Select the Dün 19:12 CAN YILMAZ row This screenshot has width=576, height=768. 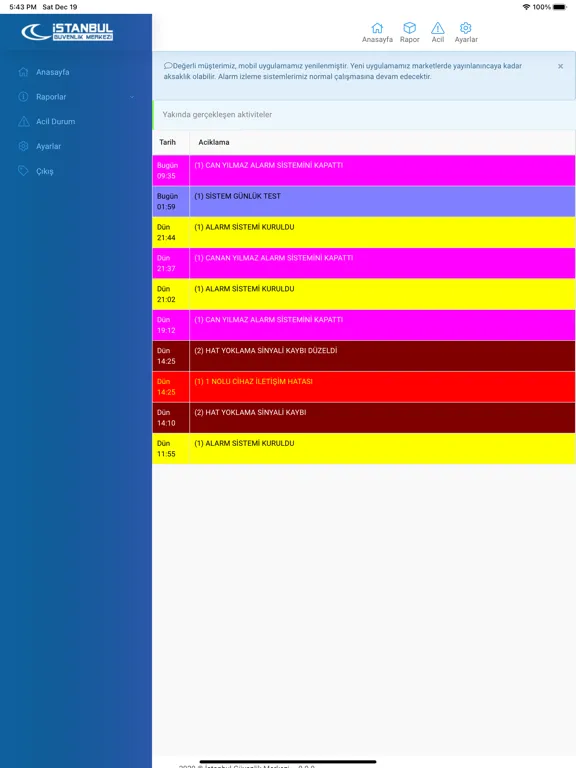click(x=364, y=325)
